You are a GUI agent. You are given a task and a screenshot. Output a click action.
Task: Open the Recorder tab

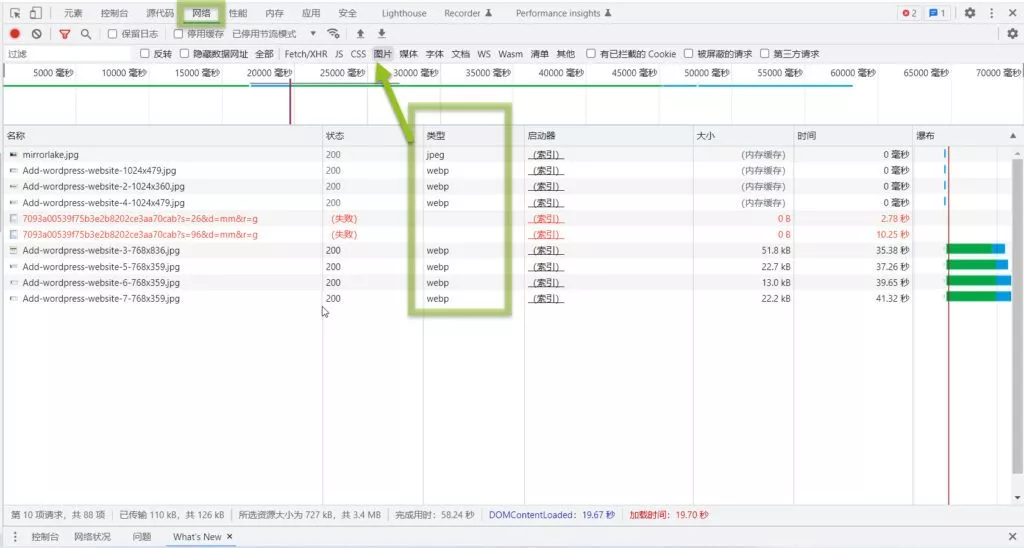click(468, 13)
